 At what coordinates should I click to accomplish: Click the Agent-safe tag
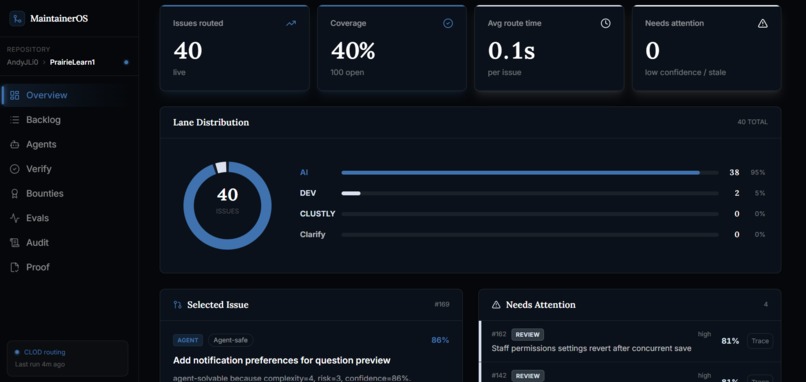(x=231, y=340)
